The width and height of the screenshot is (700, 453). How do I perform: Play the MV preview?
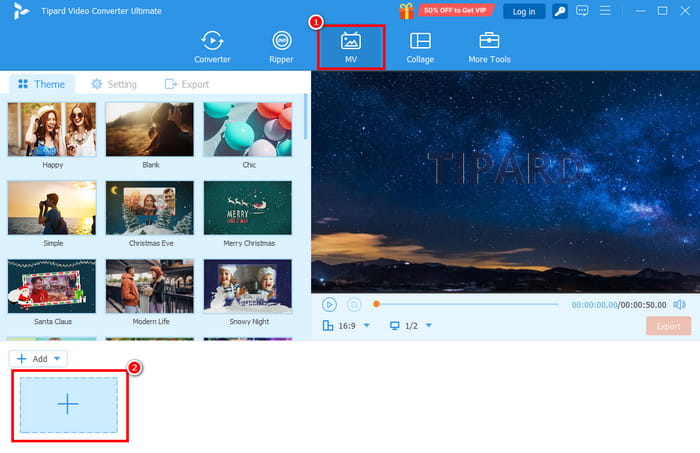point(329,305)
